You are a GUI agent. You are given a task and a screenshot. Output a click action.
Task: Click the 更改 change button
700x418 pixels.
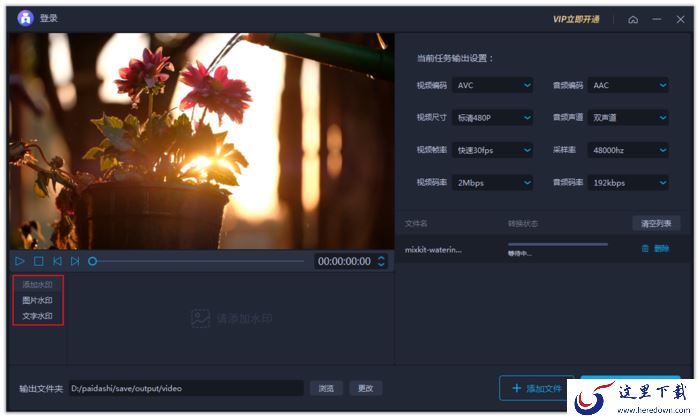pyautogui.click(x=366, y=389)
